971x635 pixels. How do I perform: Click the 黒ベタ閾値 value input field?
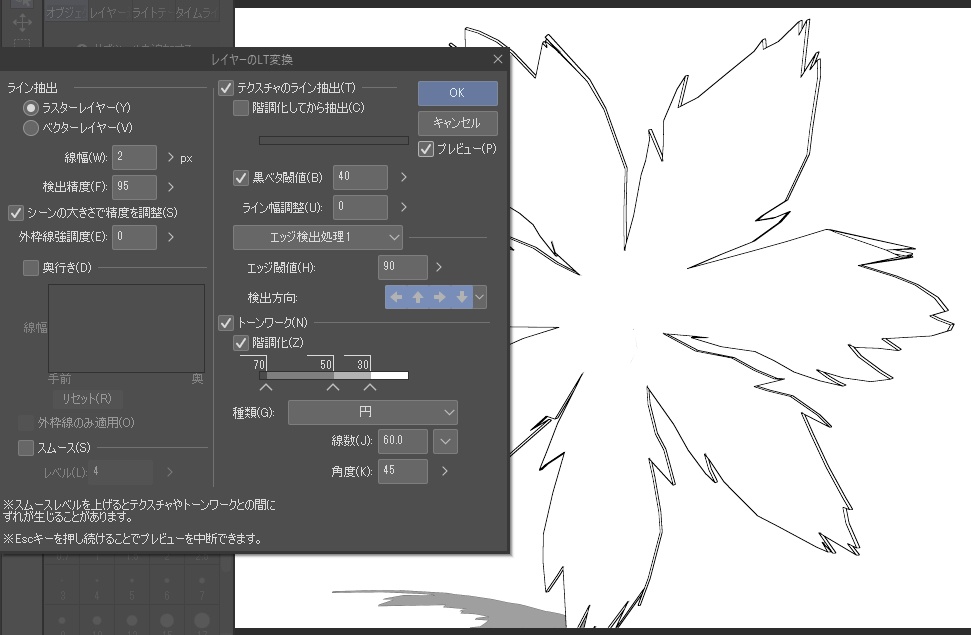pos(360,177)
